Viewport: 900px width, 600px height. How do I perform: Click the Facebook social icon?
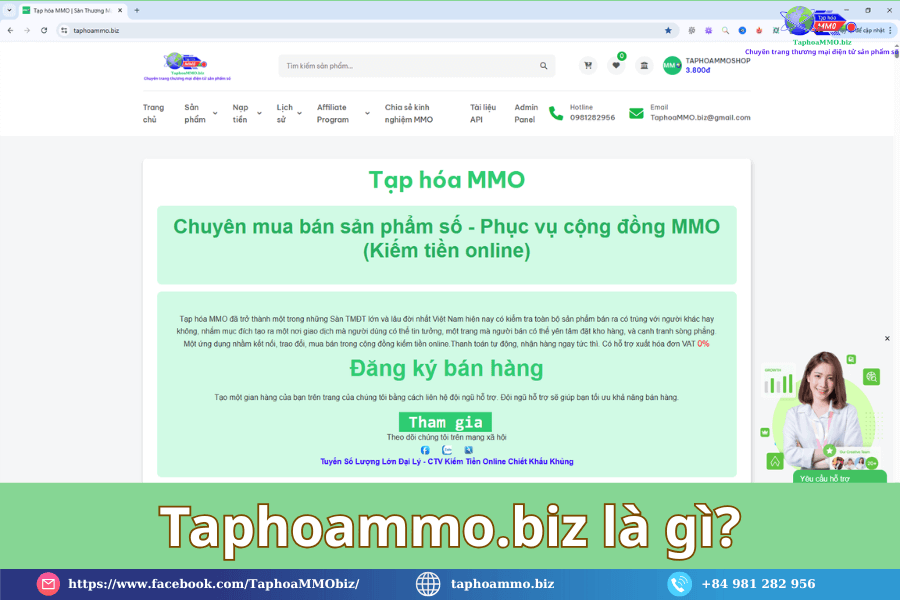click(x=425, y=450)
